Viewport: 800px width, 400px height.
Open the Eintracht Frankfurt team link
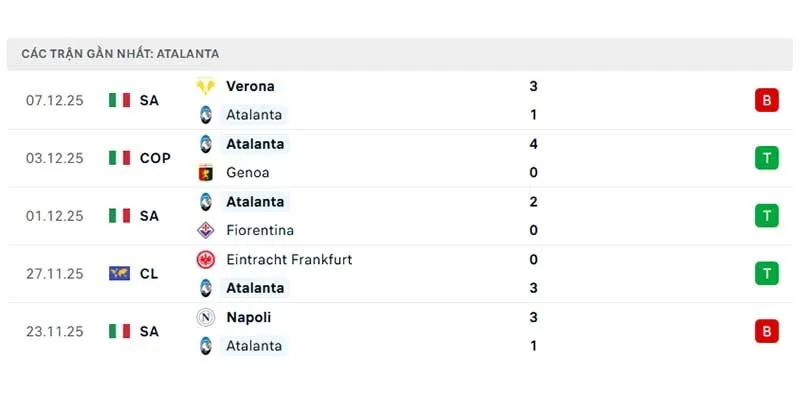(x=289, y=260)
